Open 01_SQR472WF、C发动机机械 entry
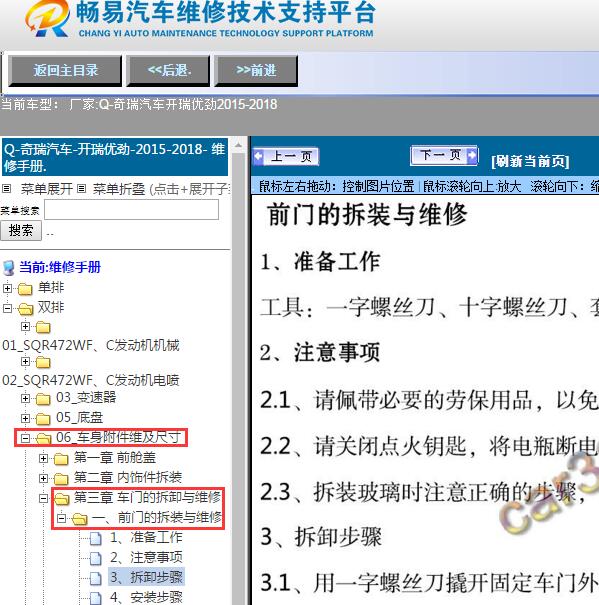This screenshot has height=605, width=599. pos(91,345)
